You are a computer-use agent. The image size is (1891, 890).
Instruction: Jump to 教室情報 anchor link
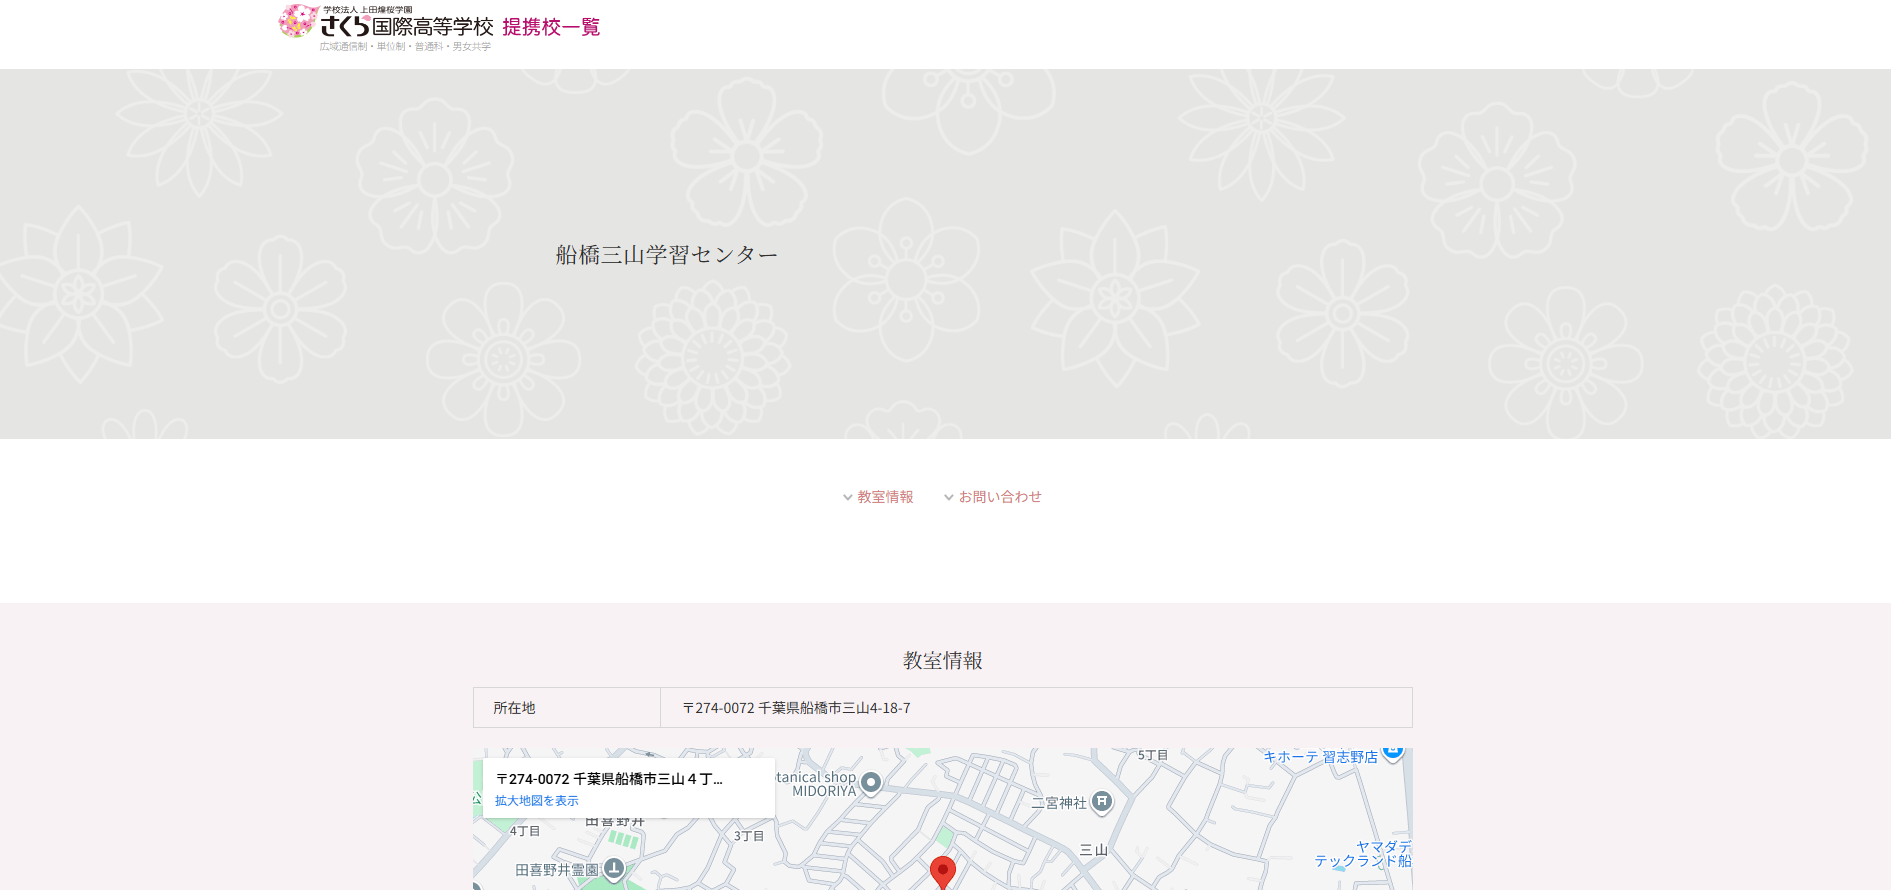(x=885, y=497)
